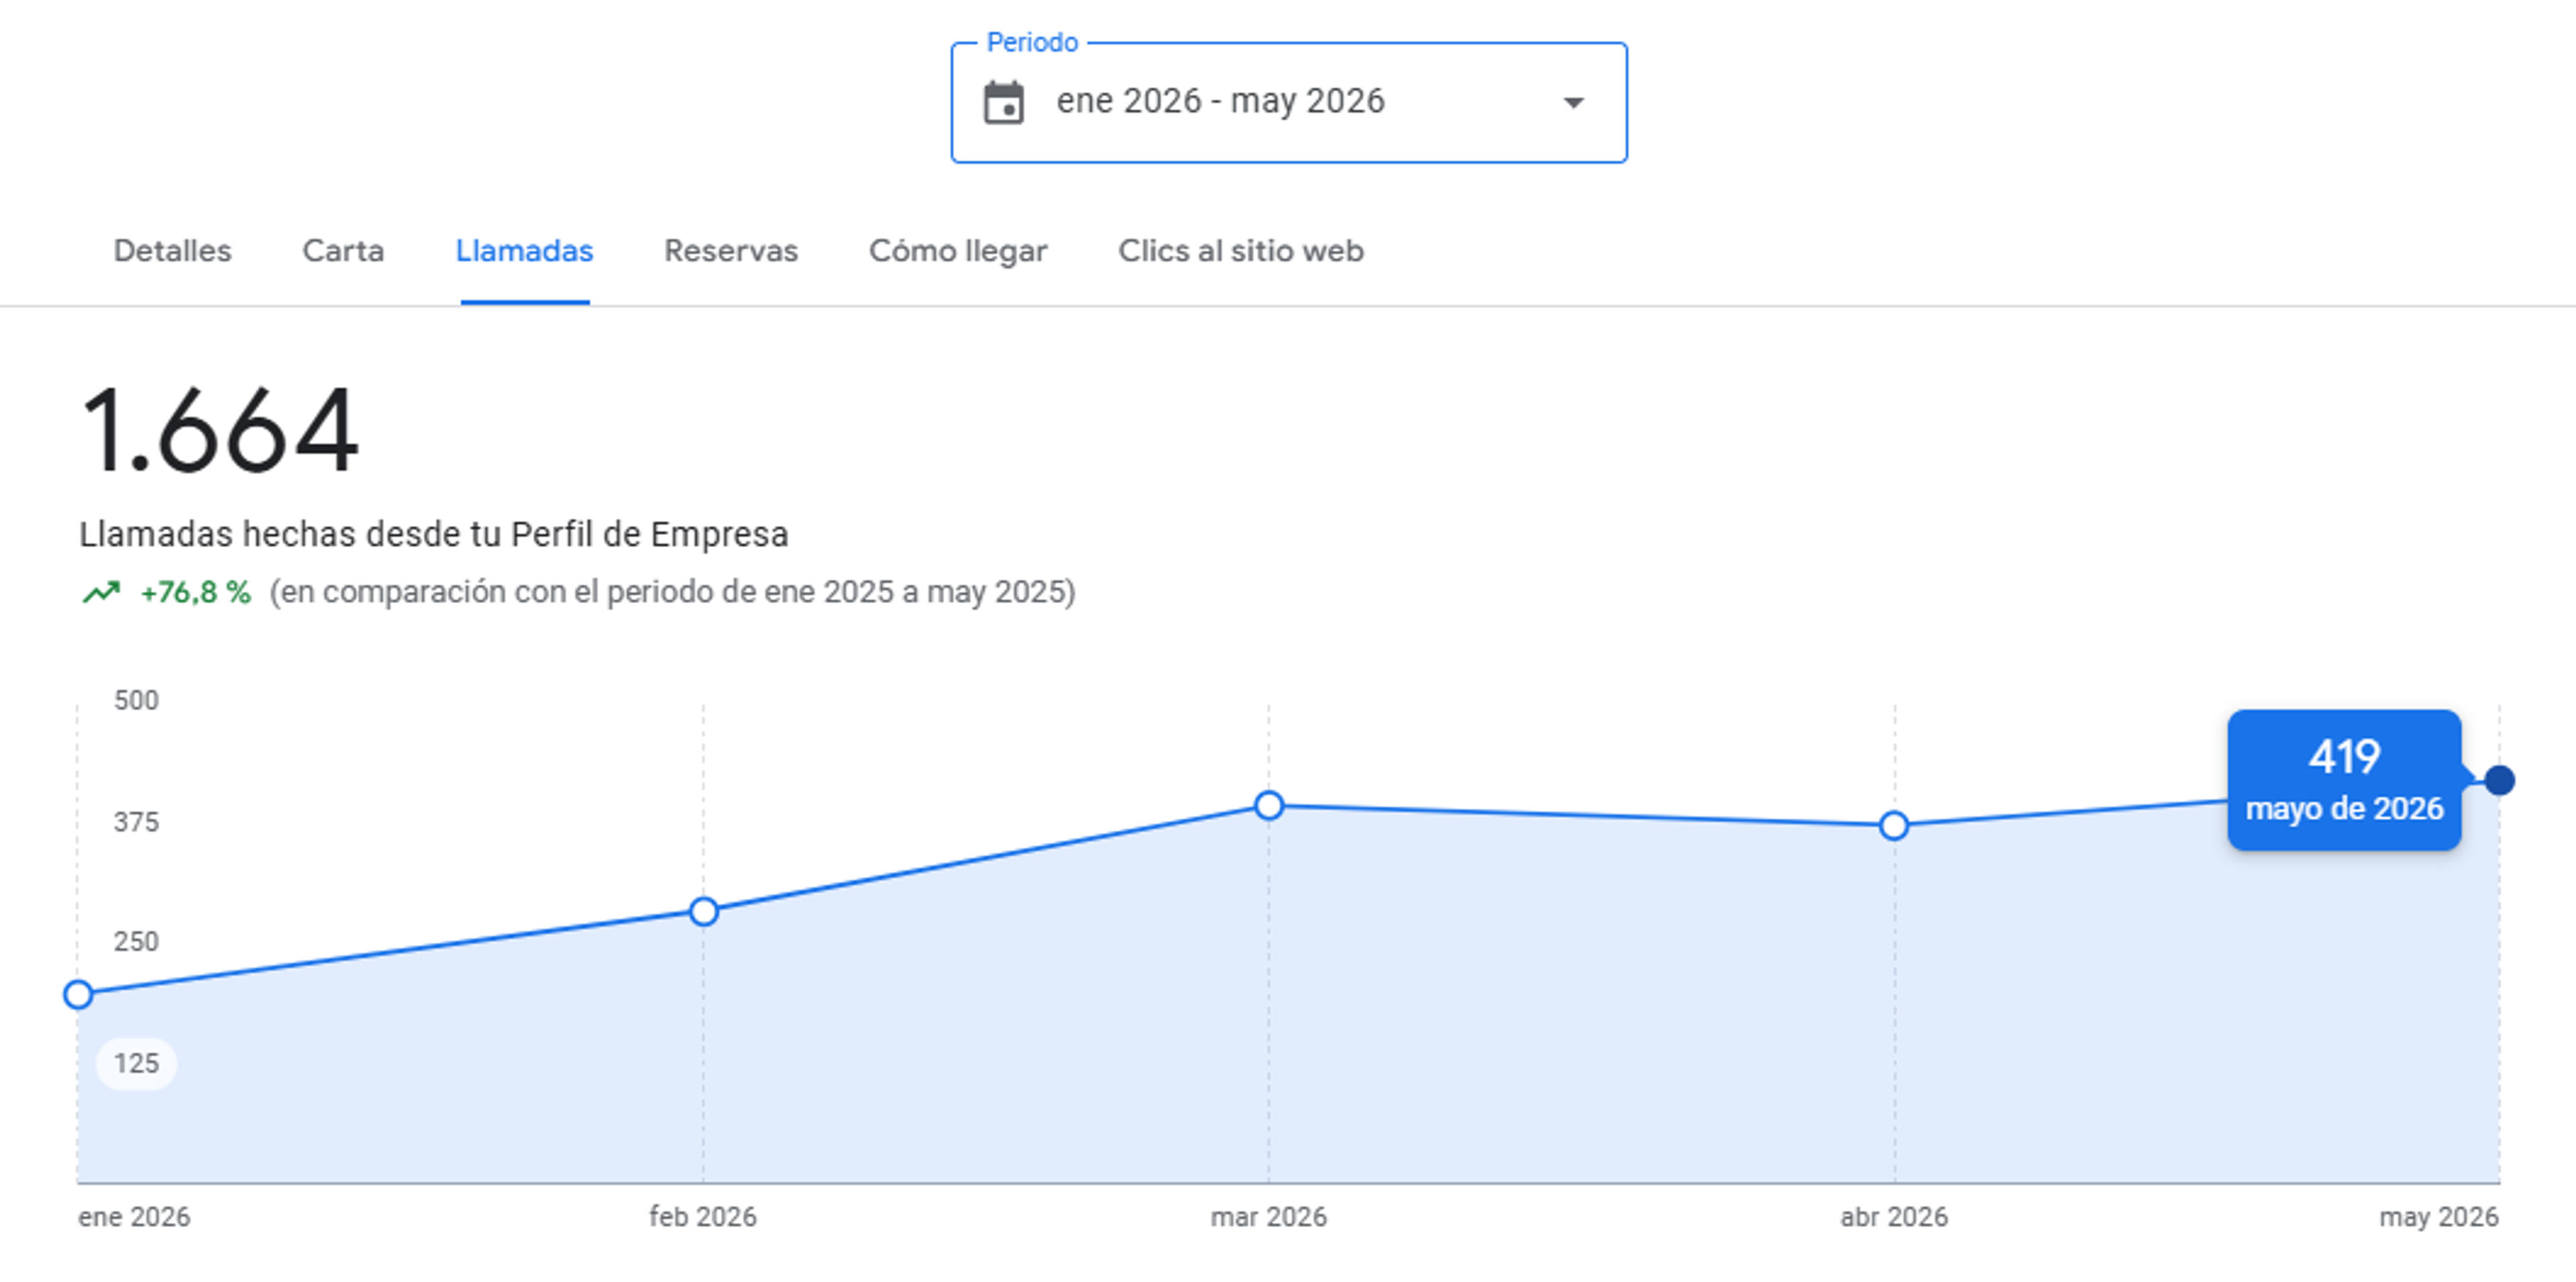Select the feb 2026 data point

pos(704,912)
